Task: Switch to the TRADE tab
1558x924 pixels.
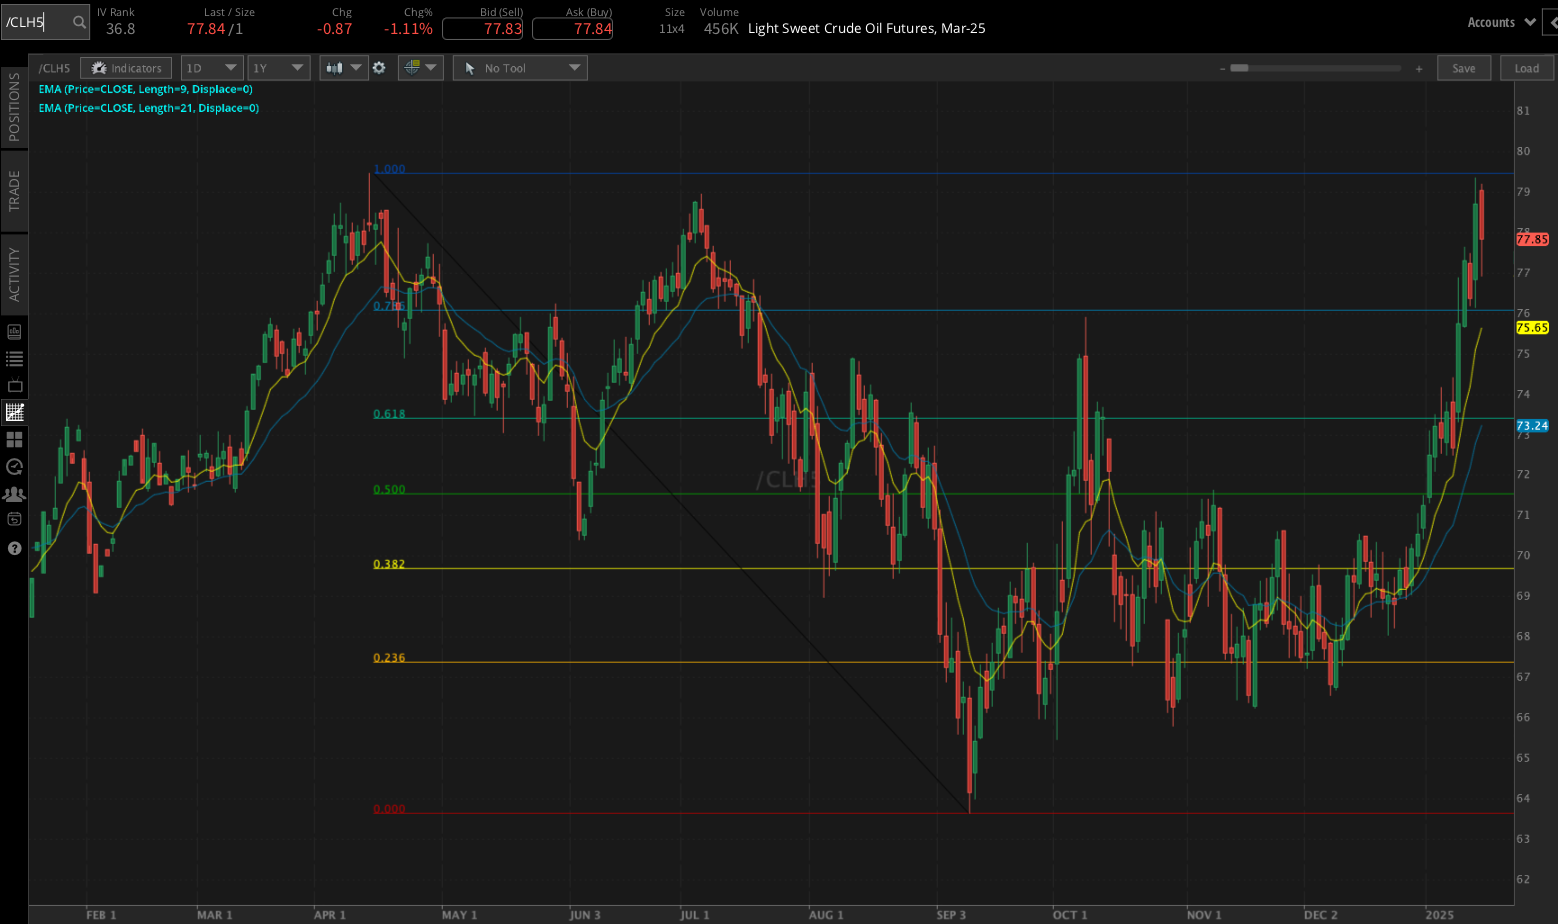Action: coord(14,191)
